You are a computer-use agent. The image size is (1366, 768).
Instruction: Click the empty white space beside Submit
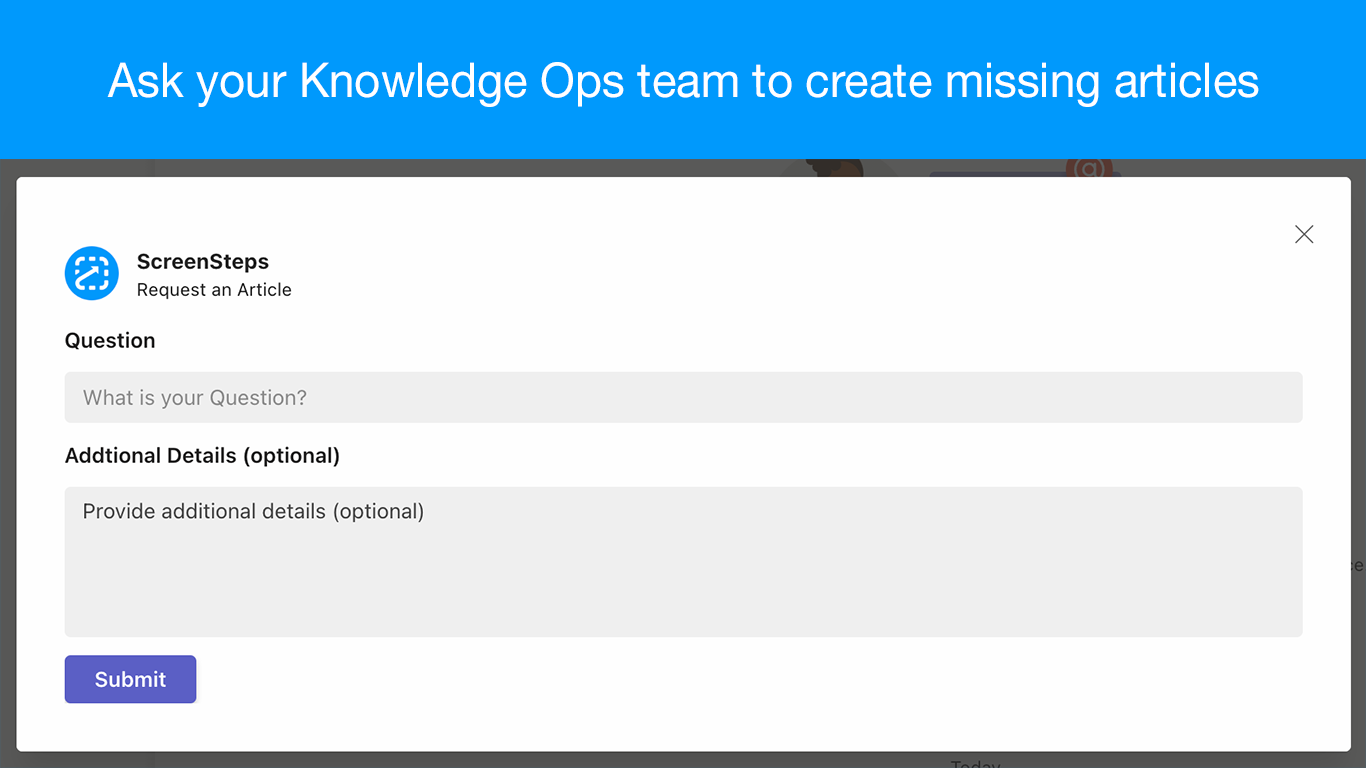click(x=700, y=680)
